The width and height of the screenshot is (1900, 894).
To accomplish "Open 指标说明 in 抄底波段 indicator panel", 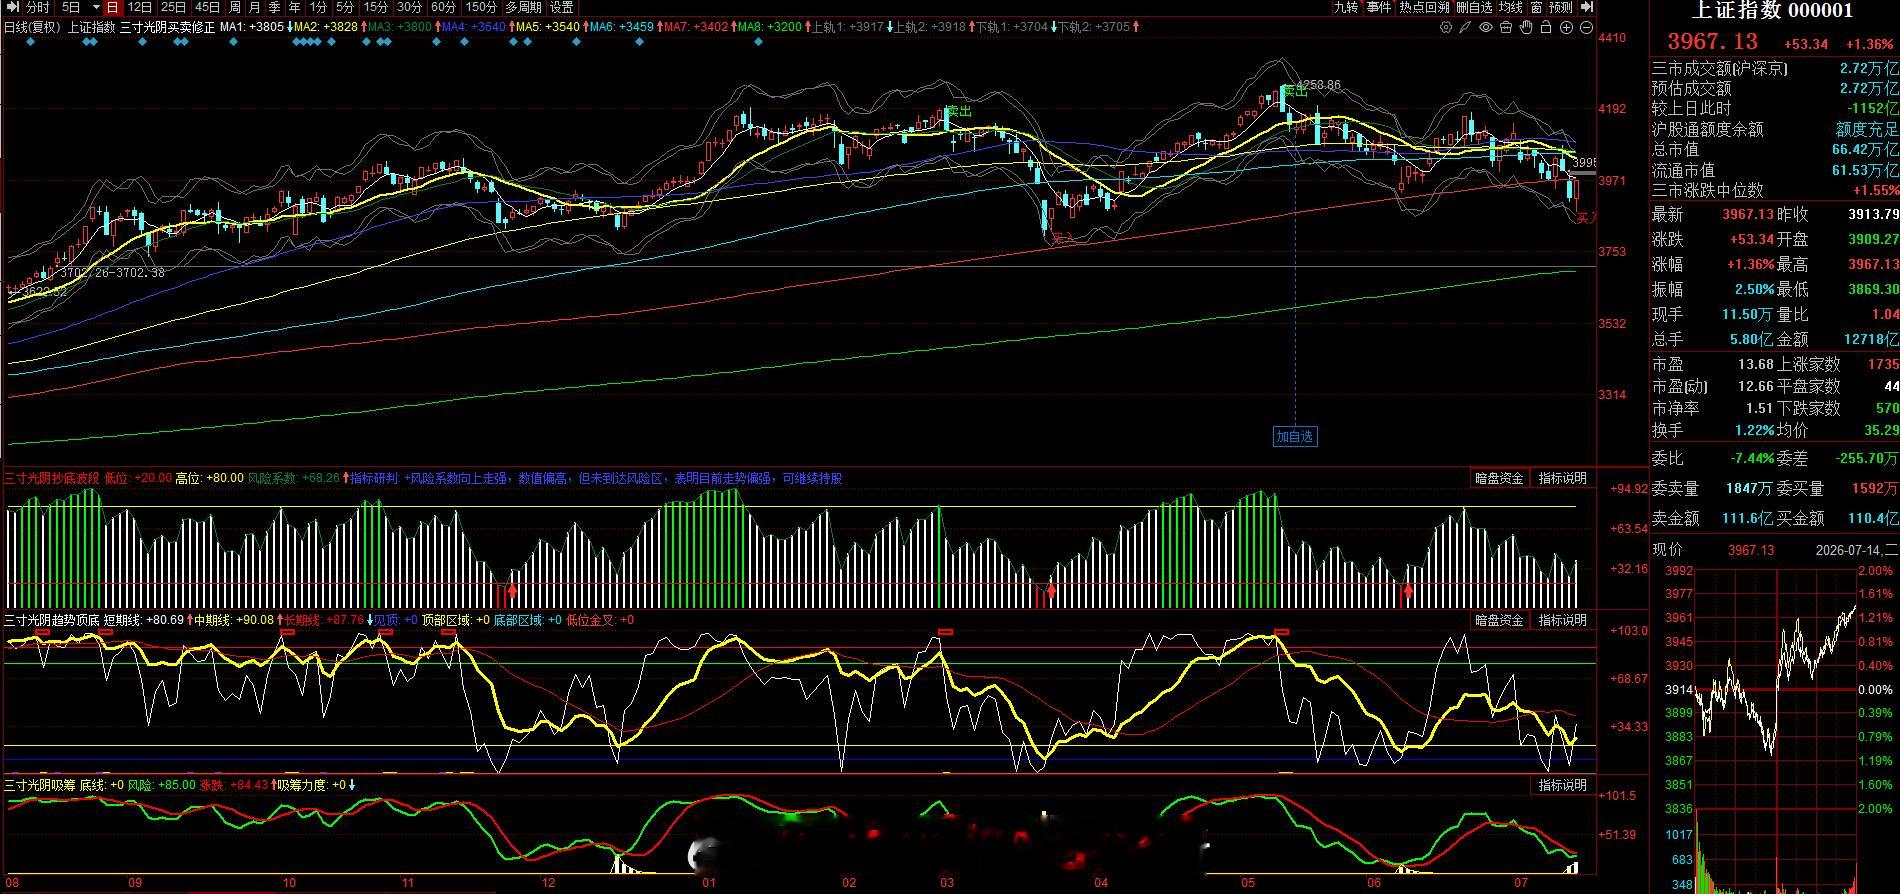I will click(x=1562, y=478).
